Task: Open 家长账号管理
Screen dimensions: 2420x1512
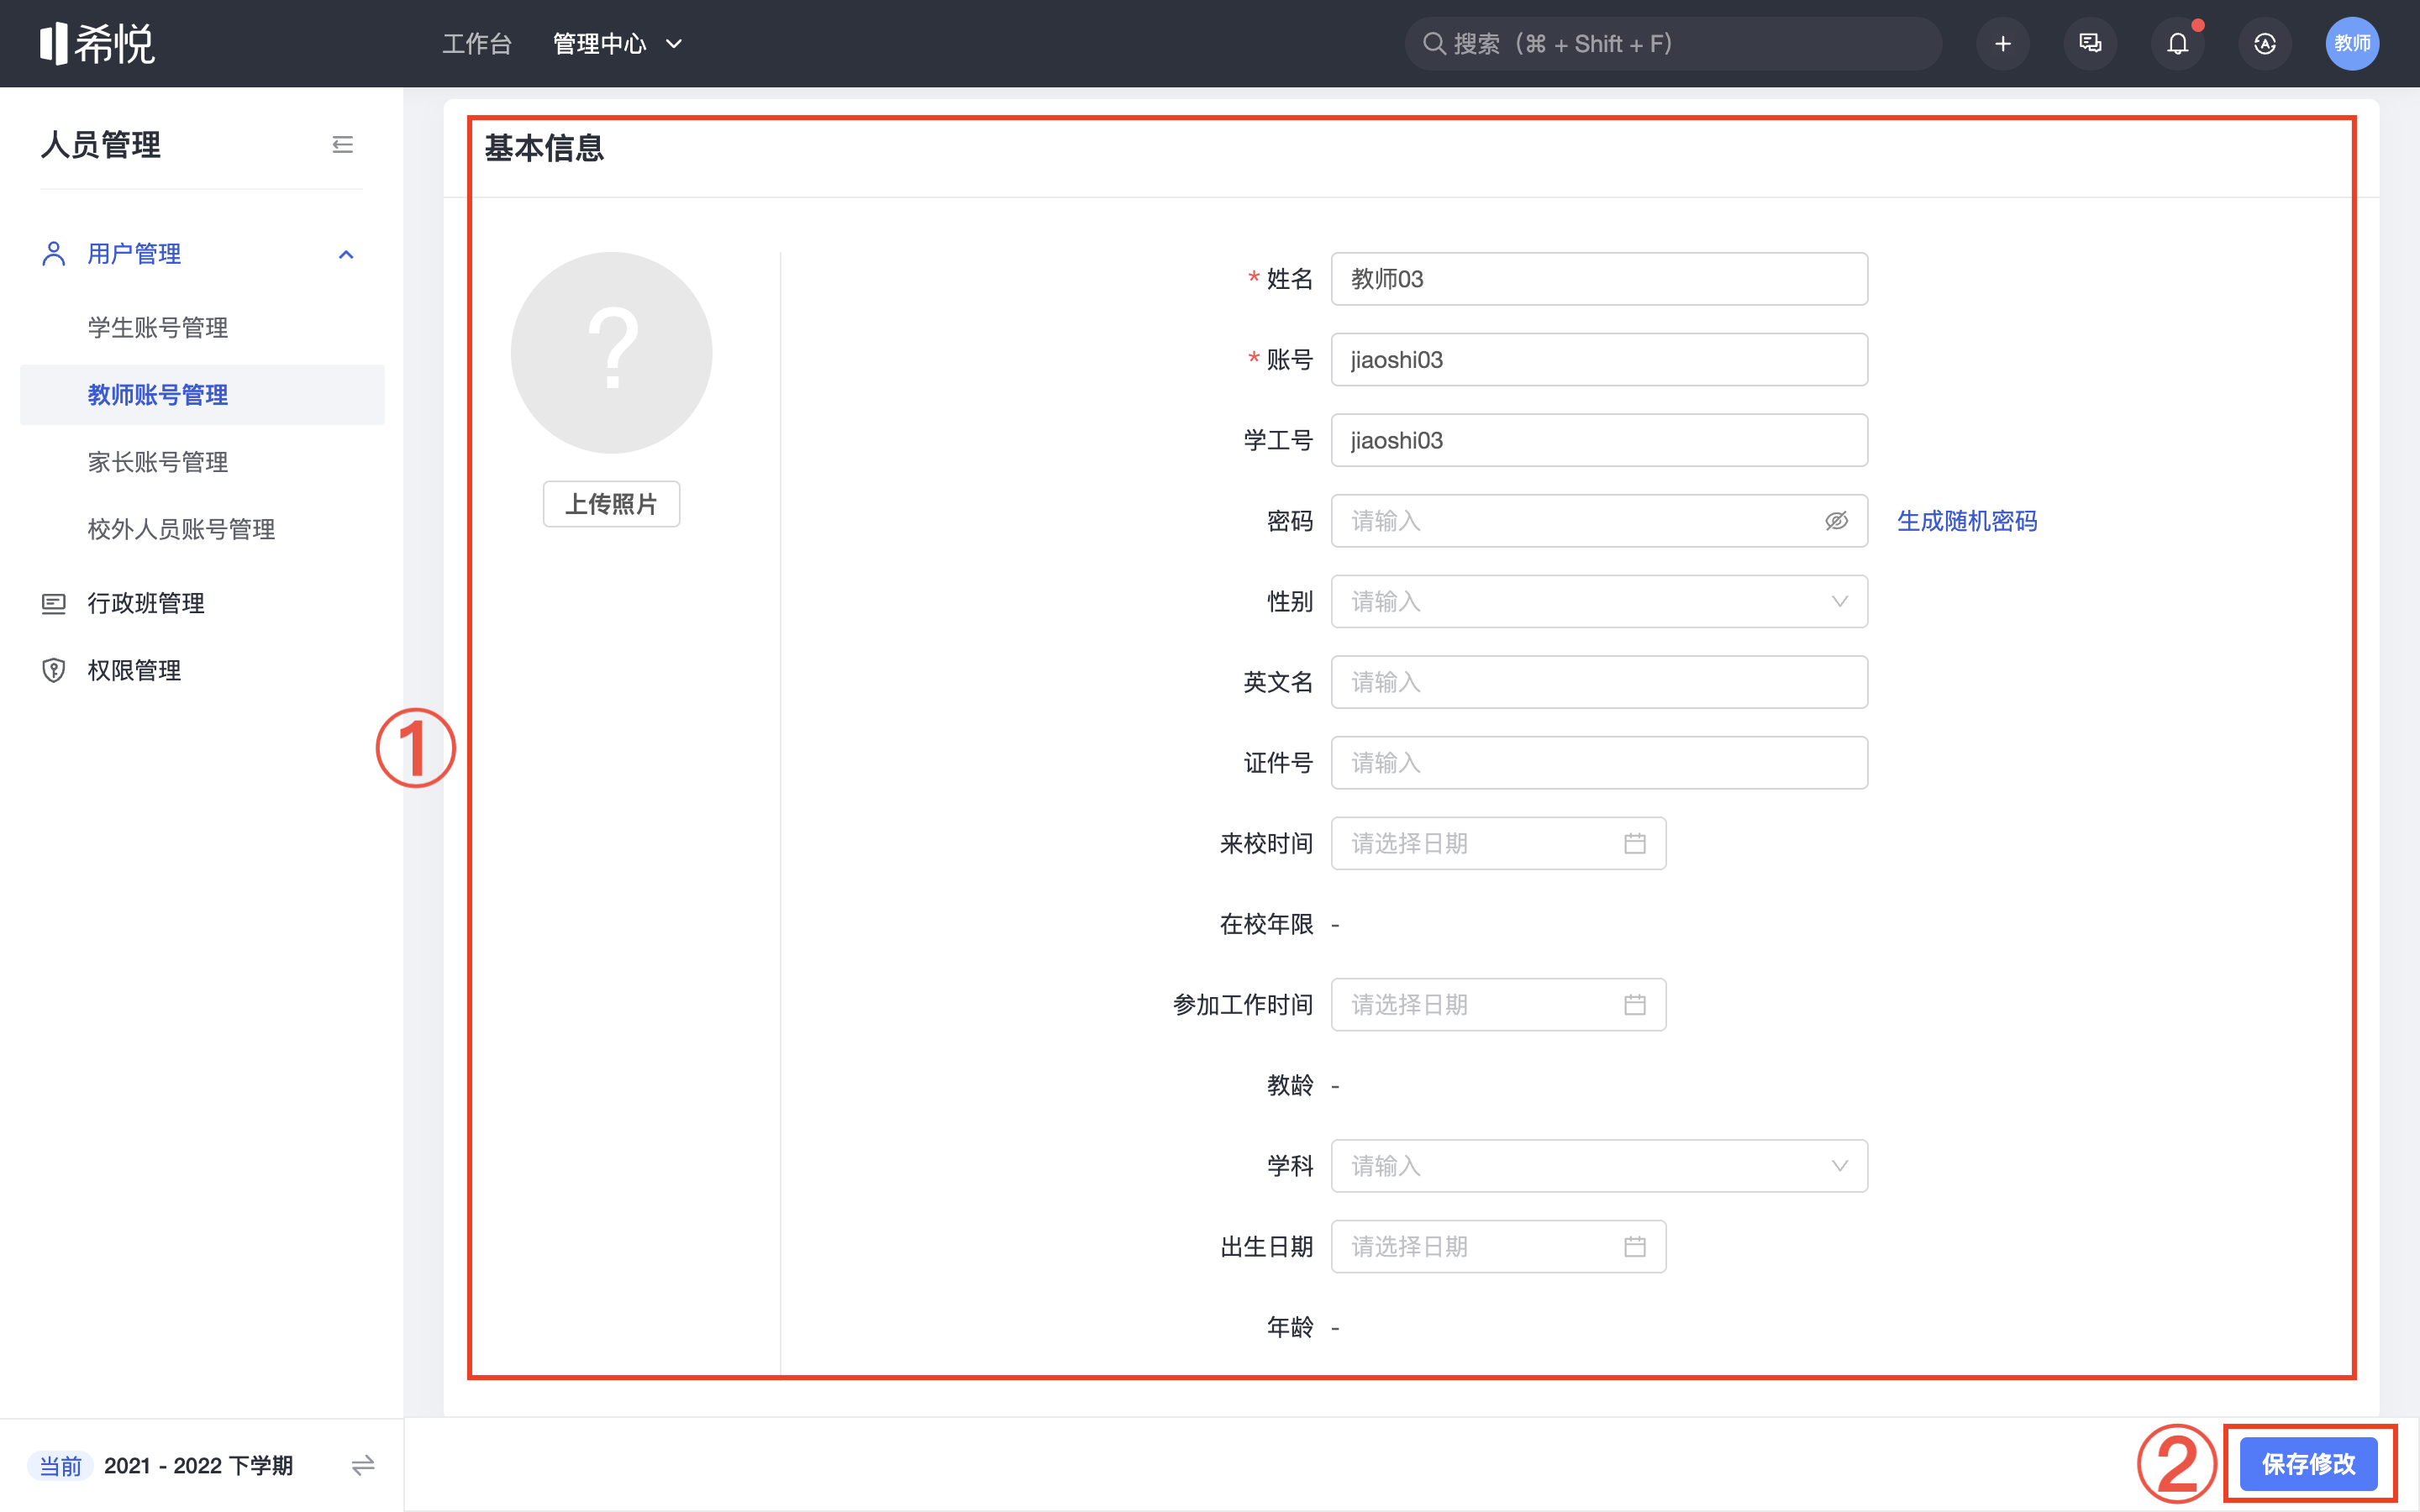Action: coord(158,462)
